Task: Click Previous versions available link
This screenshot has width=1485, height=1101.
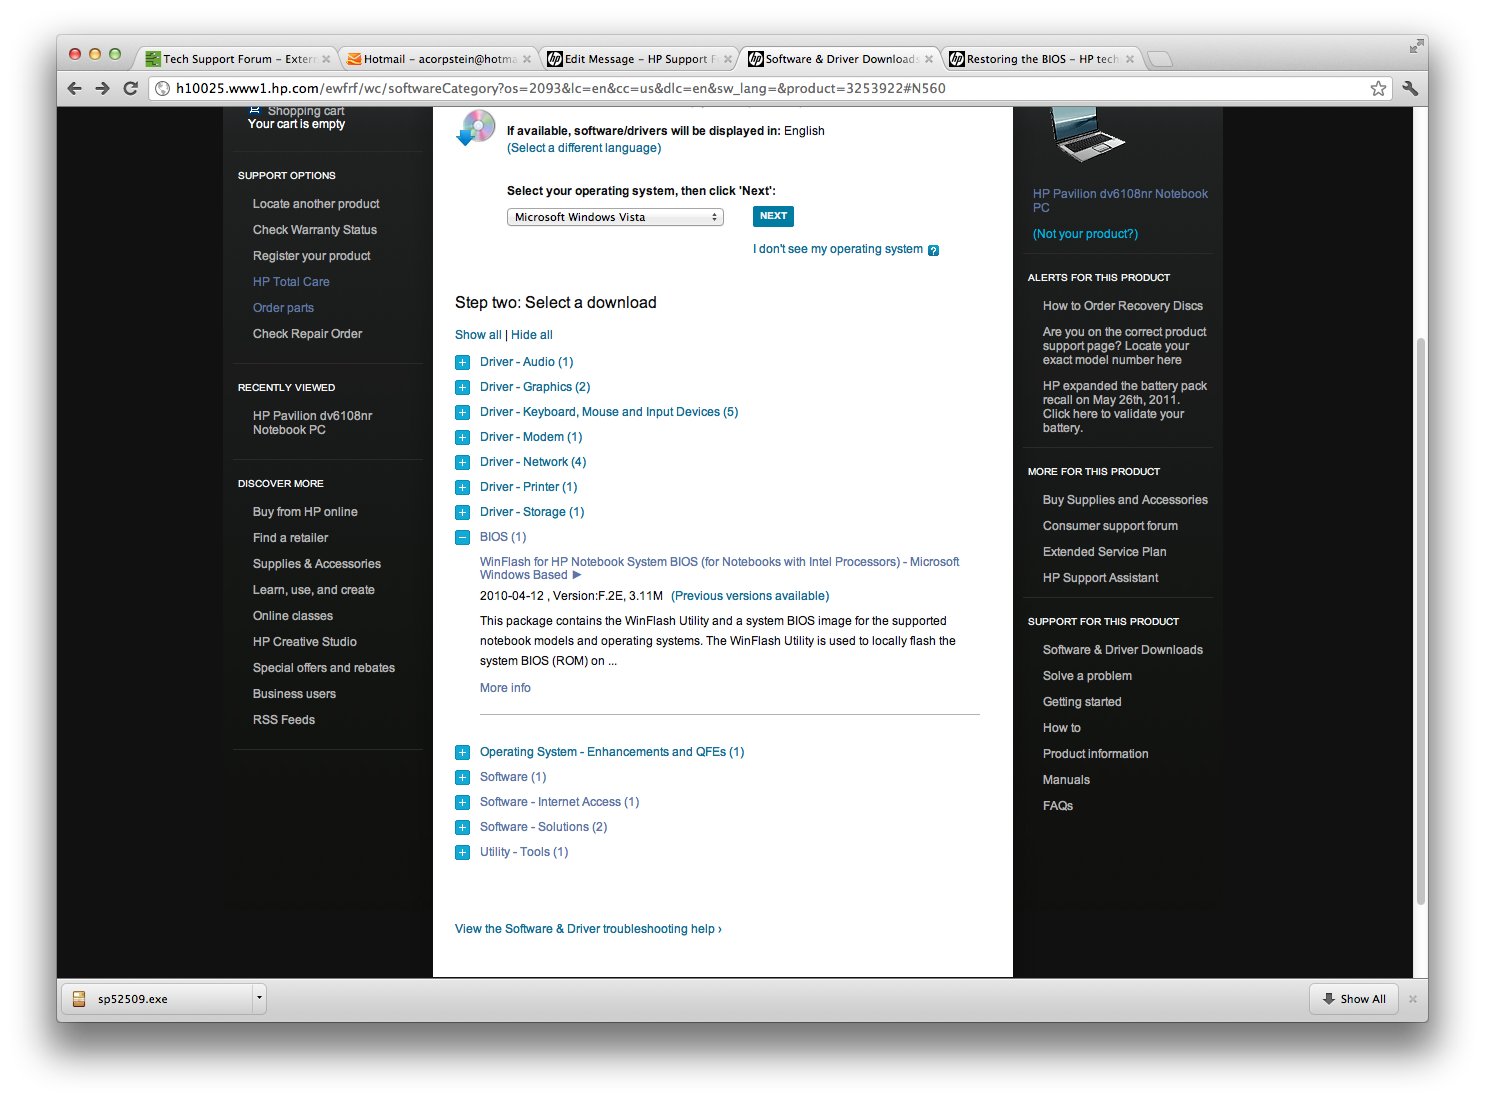Action: point(750,596)
